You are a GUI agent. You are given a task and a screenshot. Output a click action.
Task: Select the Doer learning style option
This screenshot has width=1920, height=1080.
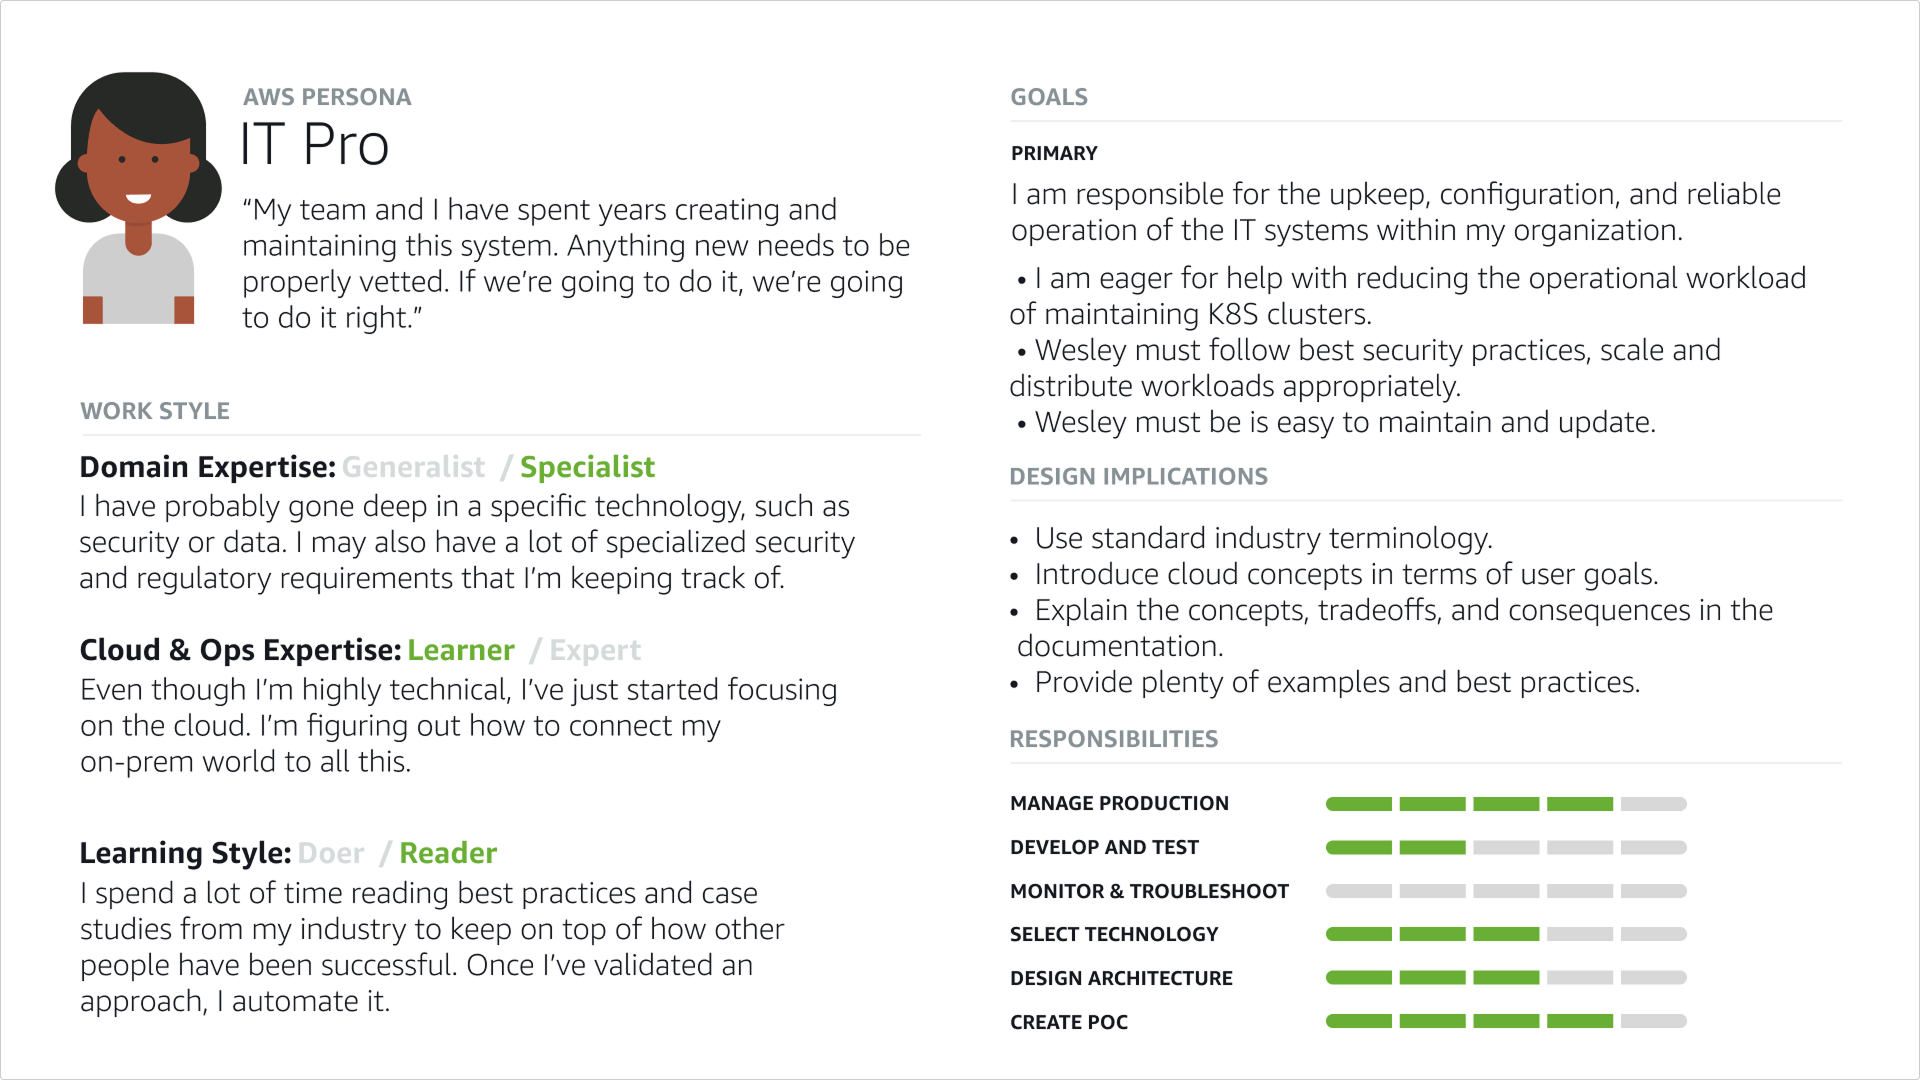tap(331, 853)
